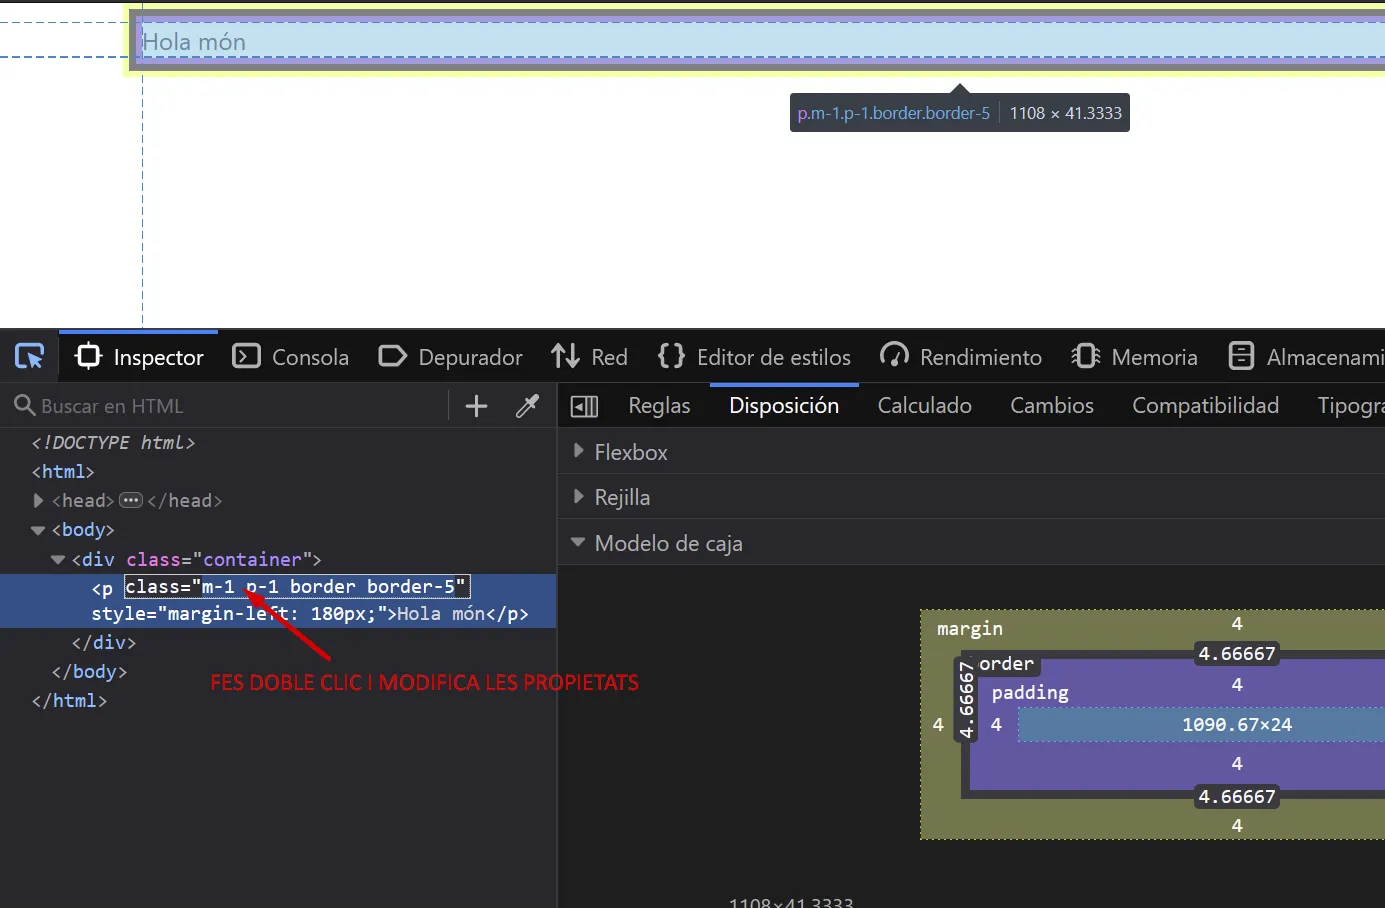Switch to the Reglas tab
1385x908 pixels.
tap(659, 406)
